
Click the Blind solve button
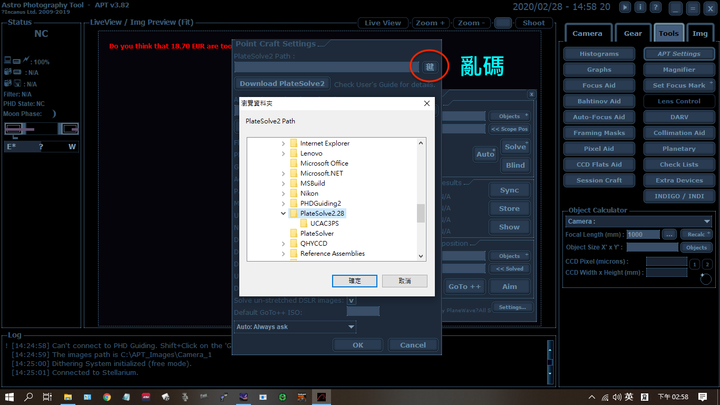coord(515,165)
